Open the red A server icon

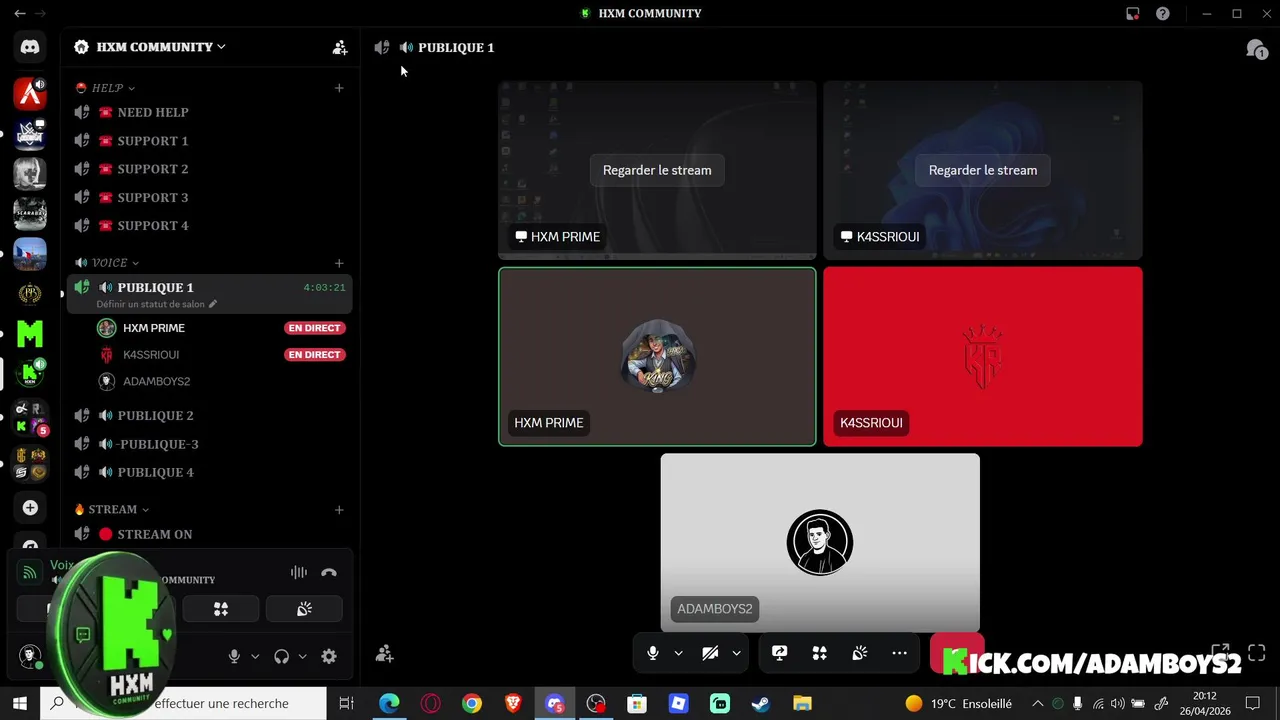click(30, 94)
